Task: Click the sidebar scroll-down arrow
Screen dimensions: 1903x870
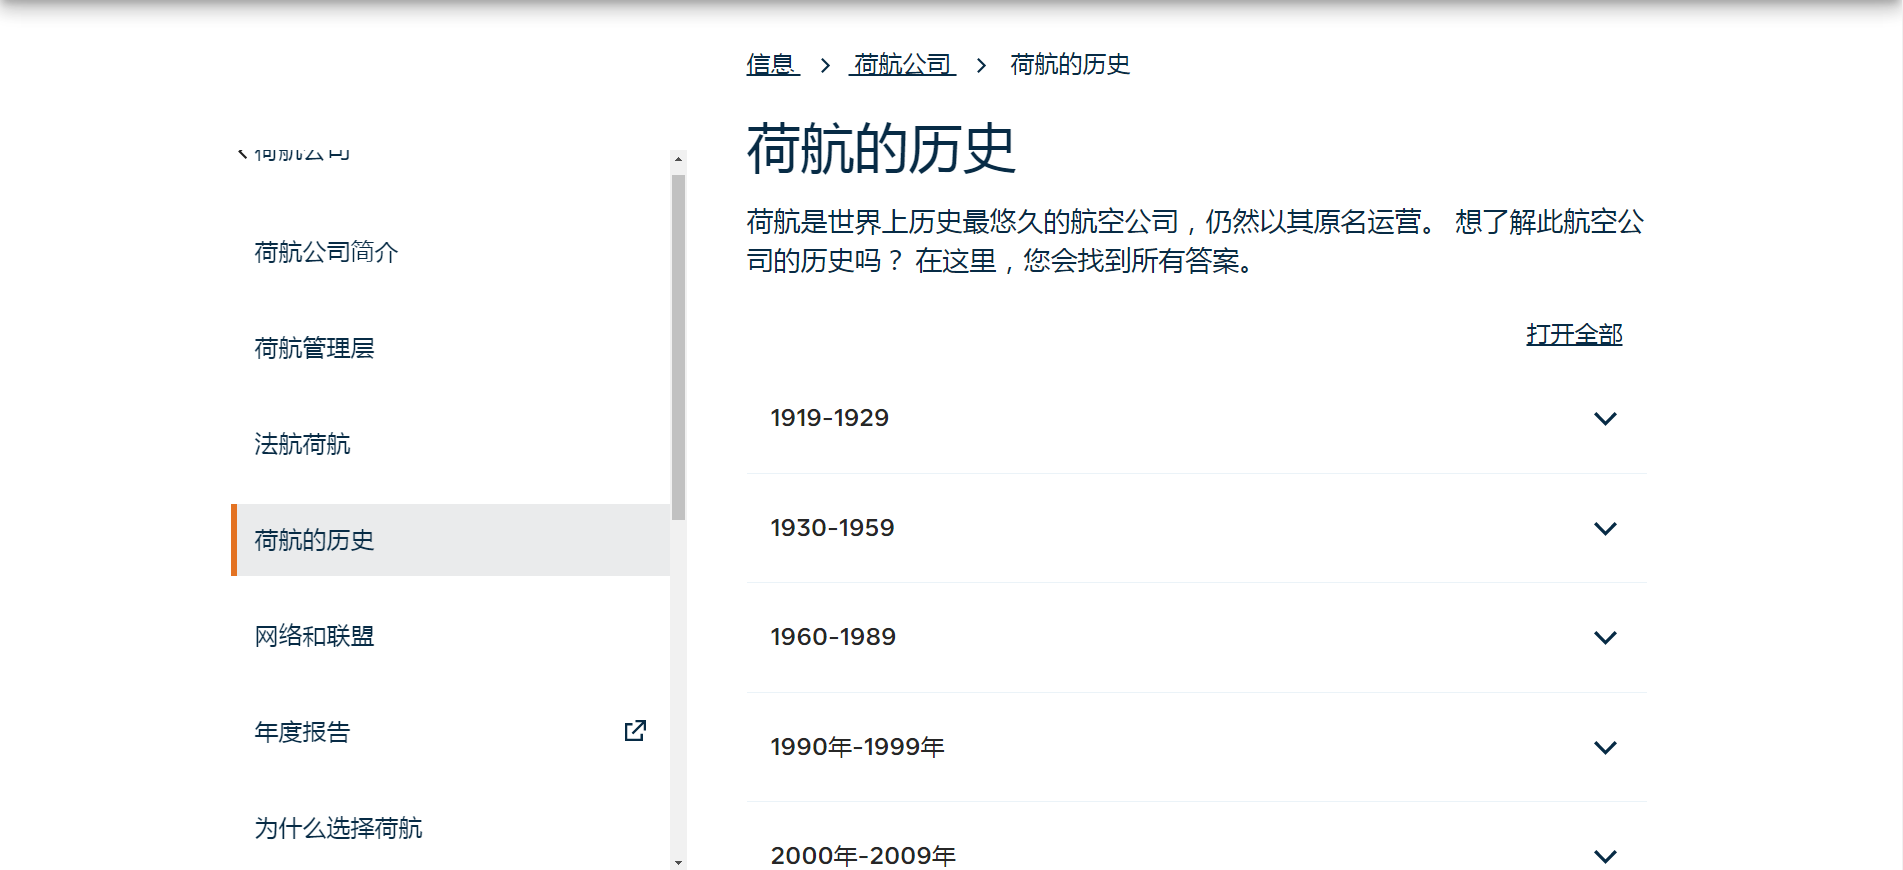Action: coord(678,862)
